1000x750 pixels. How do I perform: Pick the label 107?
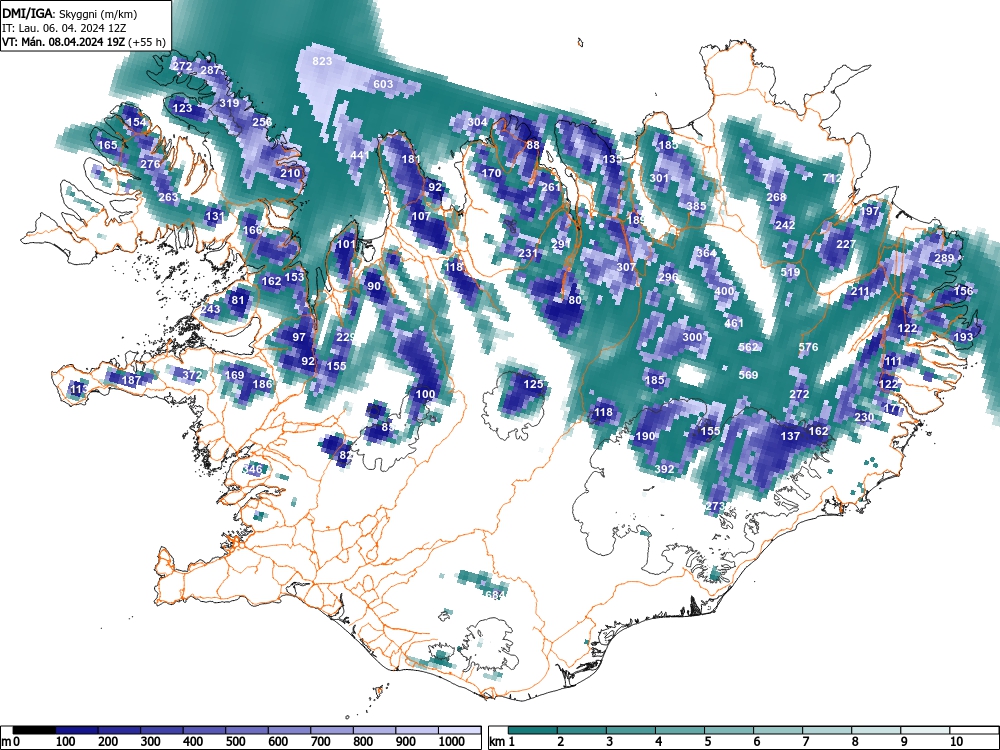coord(421,216)
